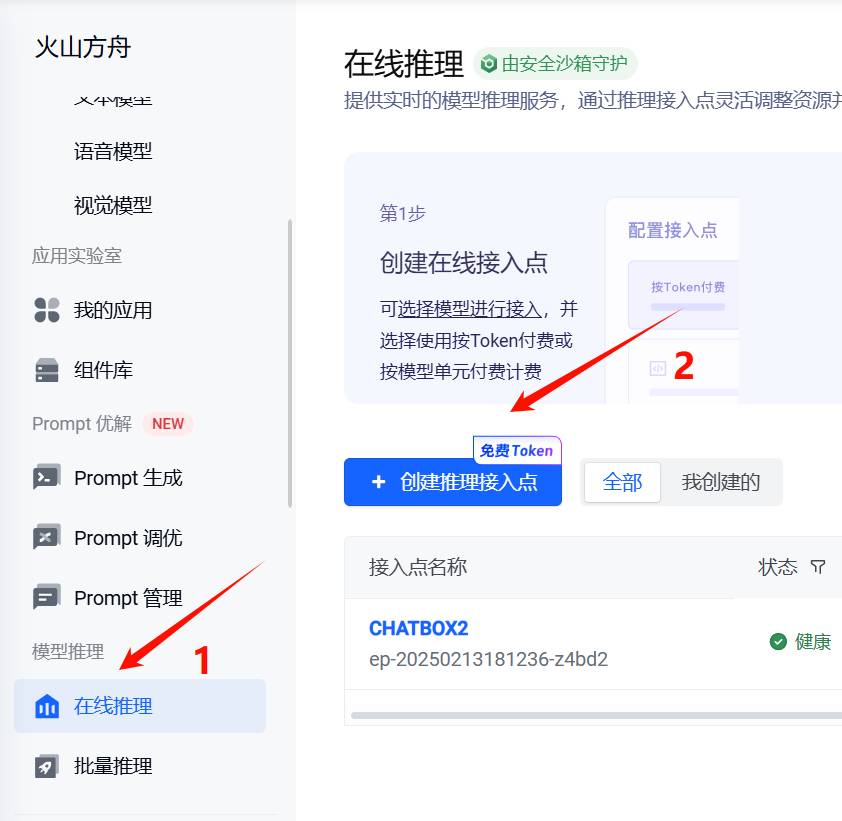The image size is (842, 821).
Task: Click the 组件库 server icon
Action: click(x=47, y=370)
